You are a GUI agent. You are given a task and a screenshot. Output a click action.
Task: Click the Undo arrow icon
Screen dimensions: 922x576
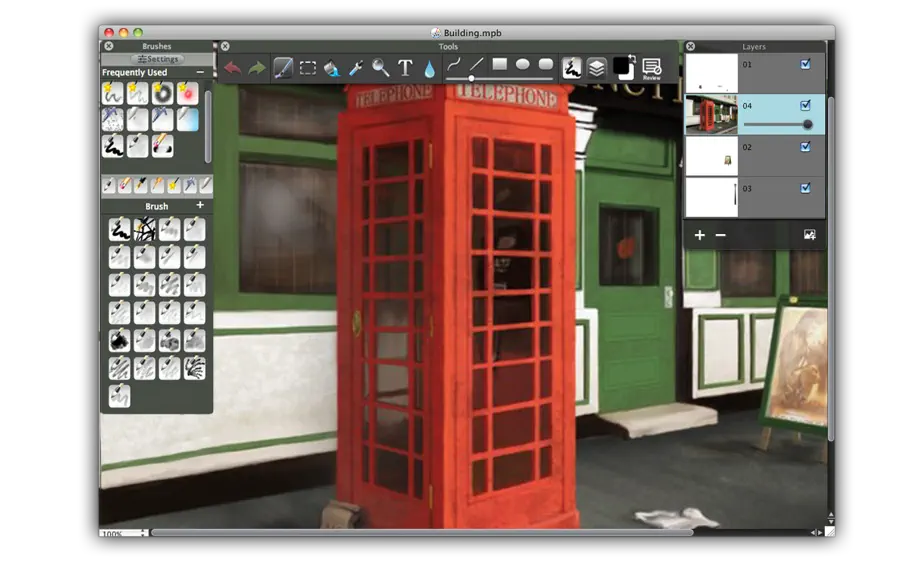tap(233, 68)
